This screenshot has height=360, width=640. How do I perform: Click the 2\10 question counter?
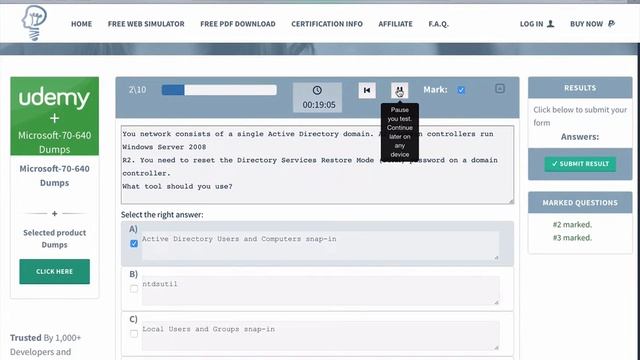tap(138, 90)
